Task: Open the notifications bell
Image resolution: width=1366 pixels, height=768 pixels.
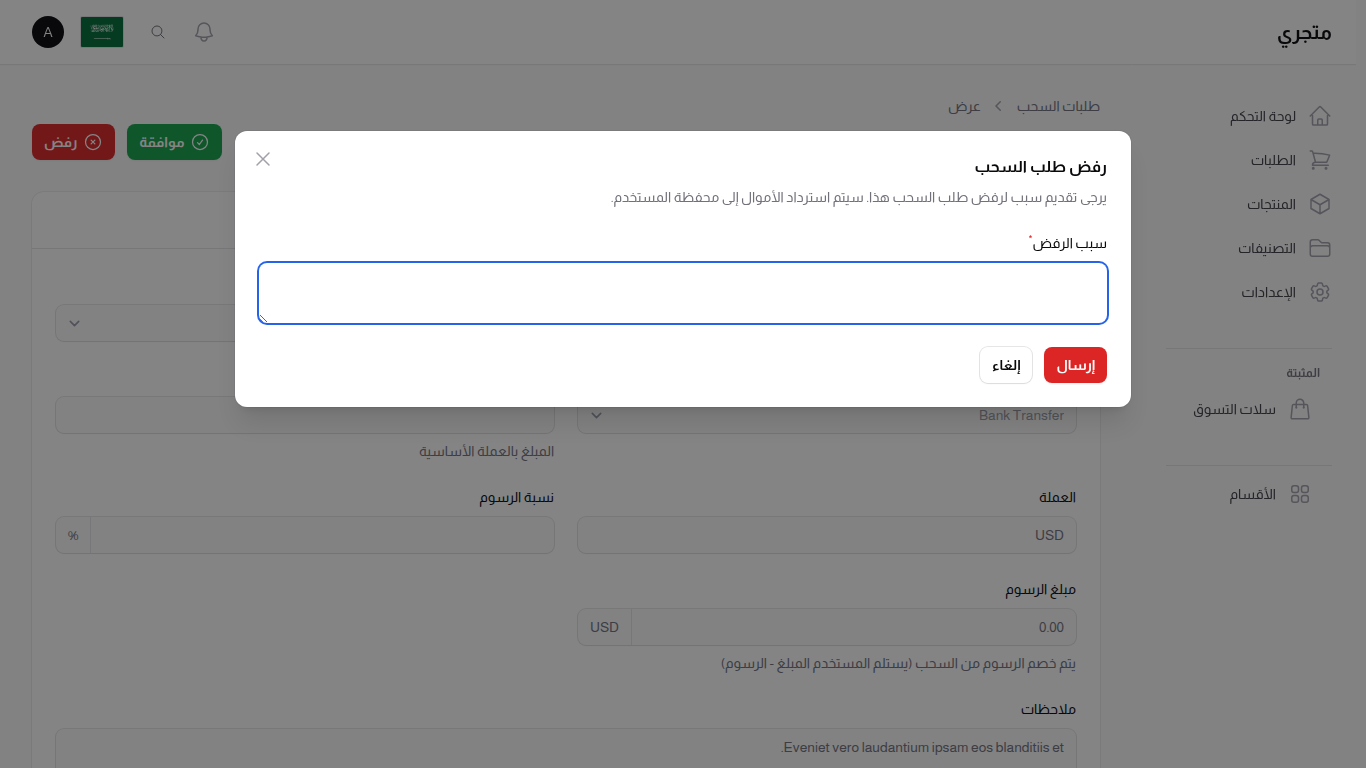Action: [x=203, y=31]
